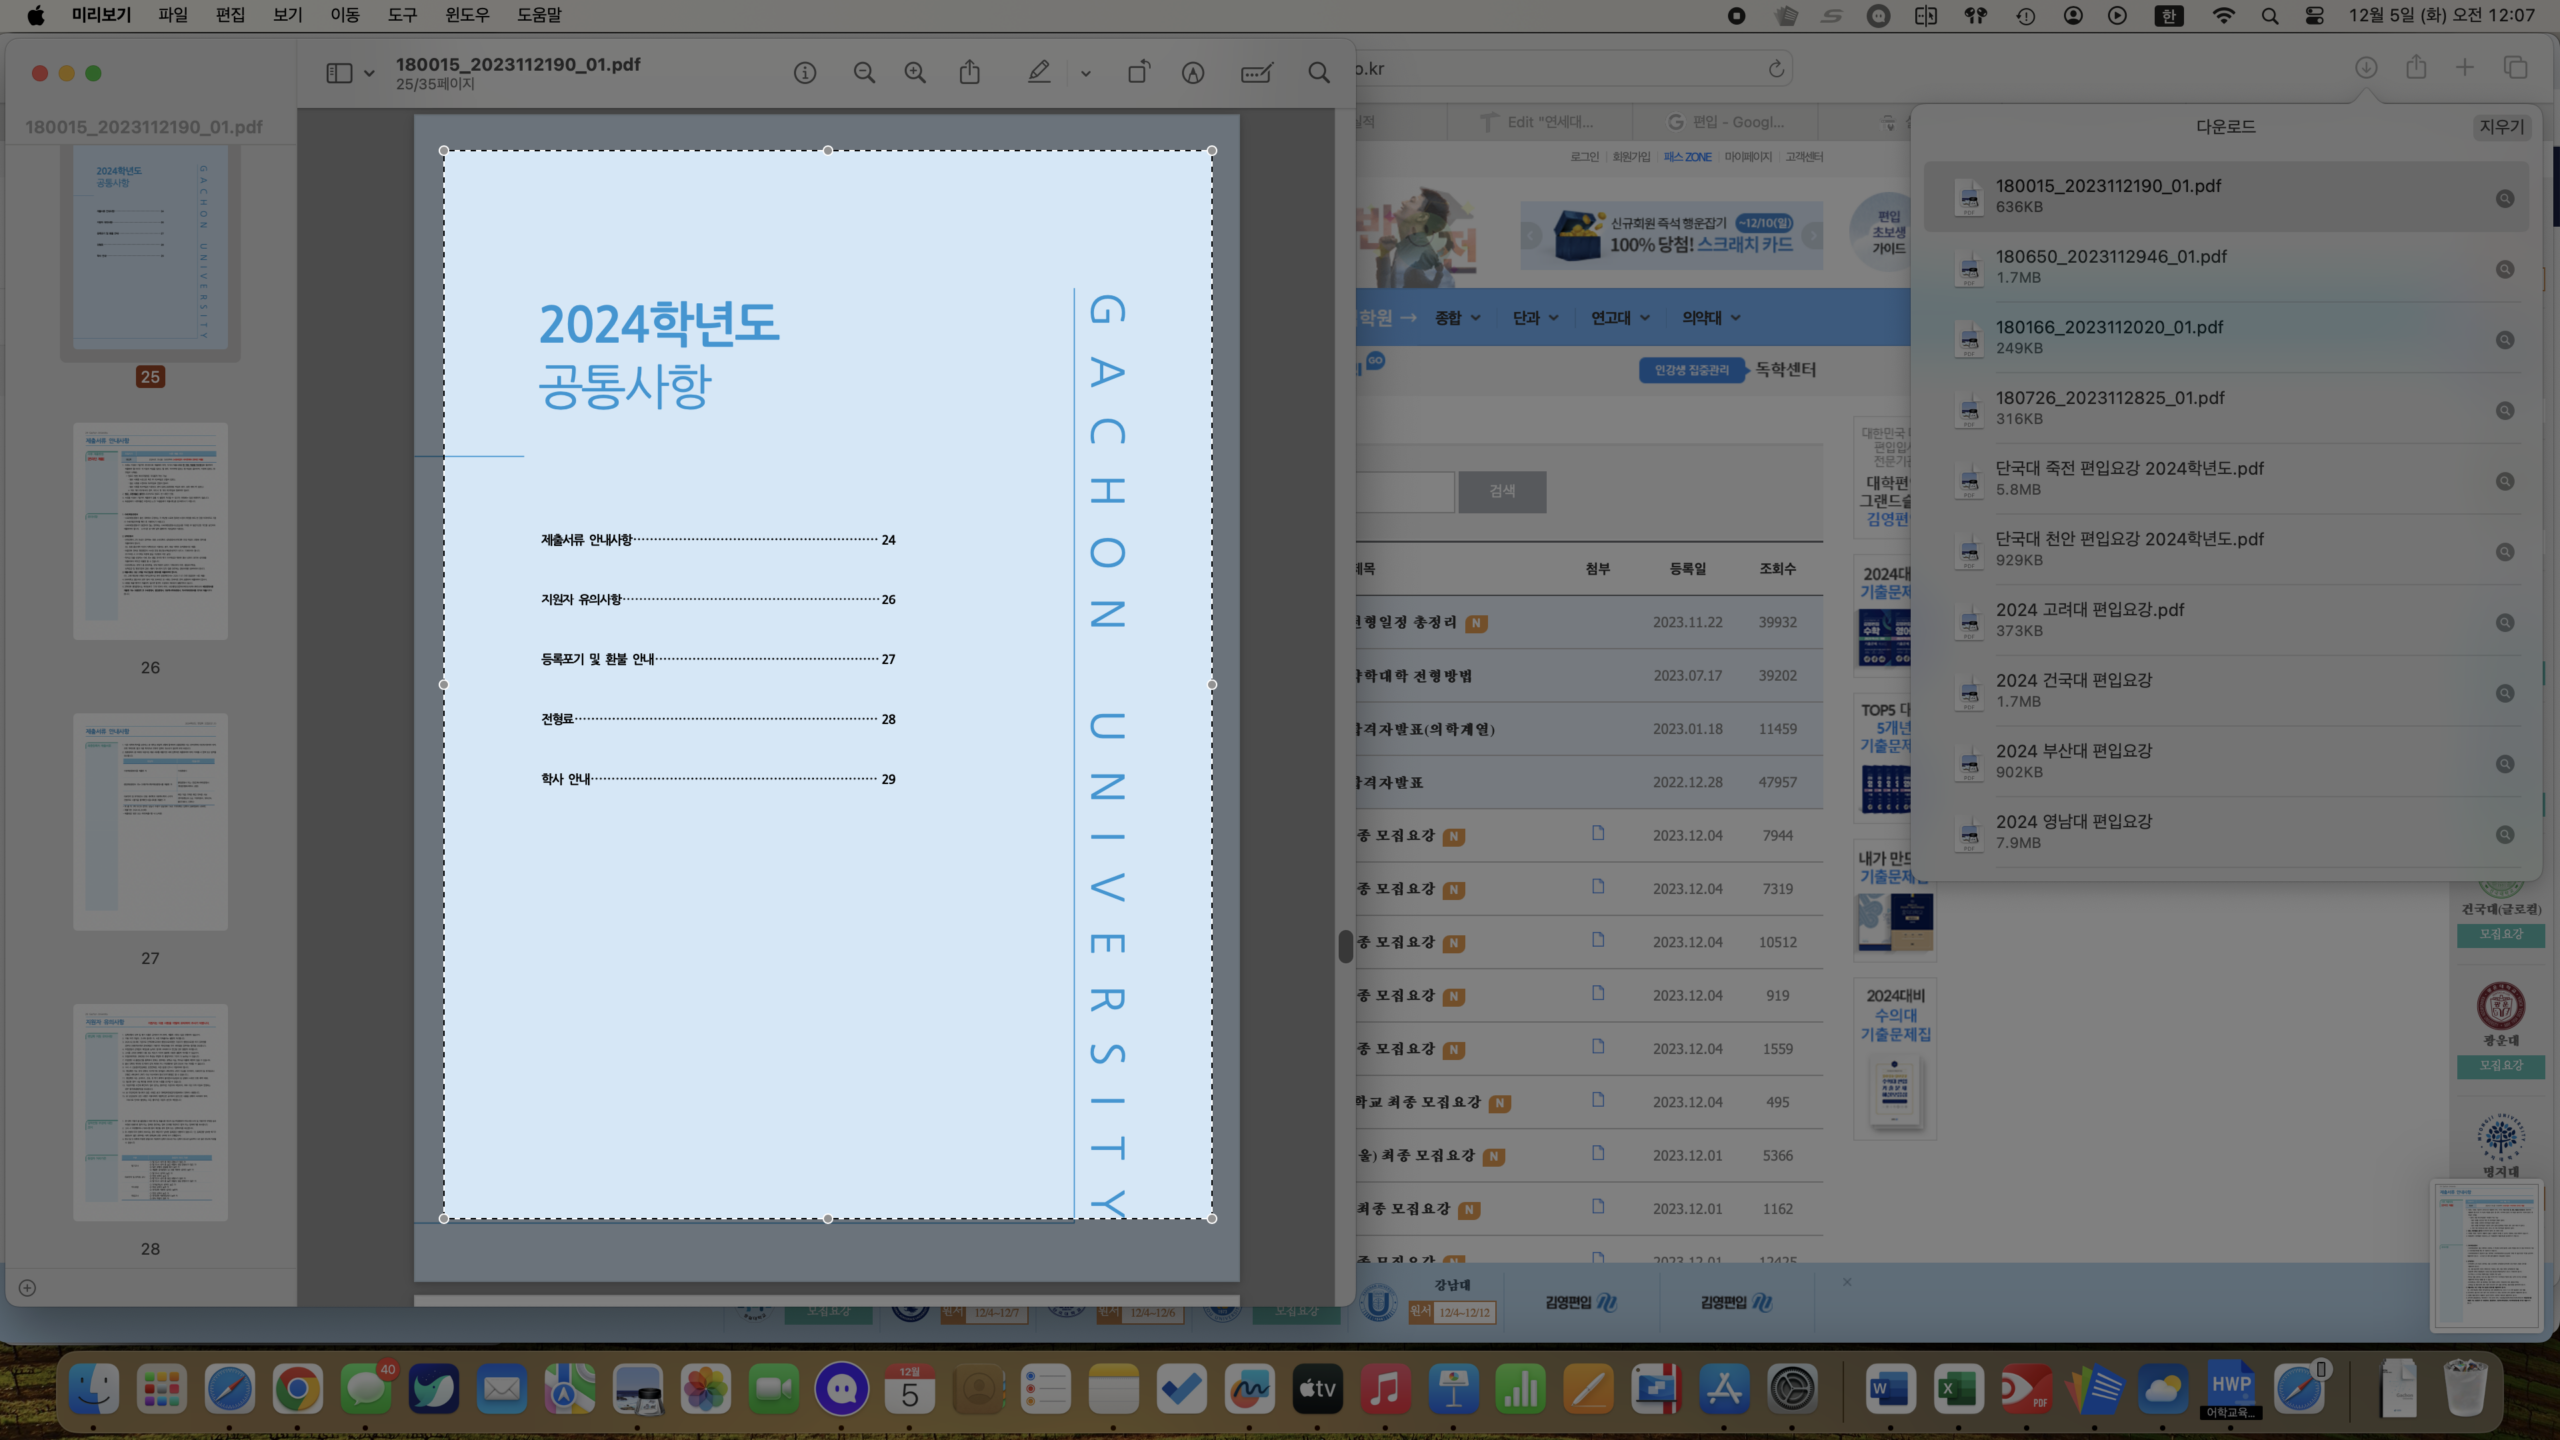Click Safari downloads toolbar icon
The width and height of the screenshot is (2560, 1440).
pyautogui.click(x=2366, y=68)
